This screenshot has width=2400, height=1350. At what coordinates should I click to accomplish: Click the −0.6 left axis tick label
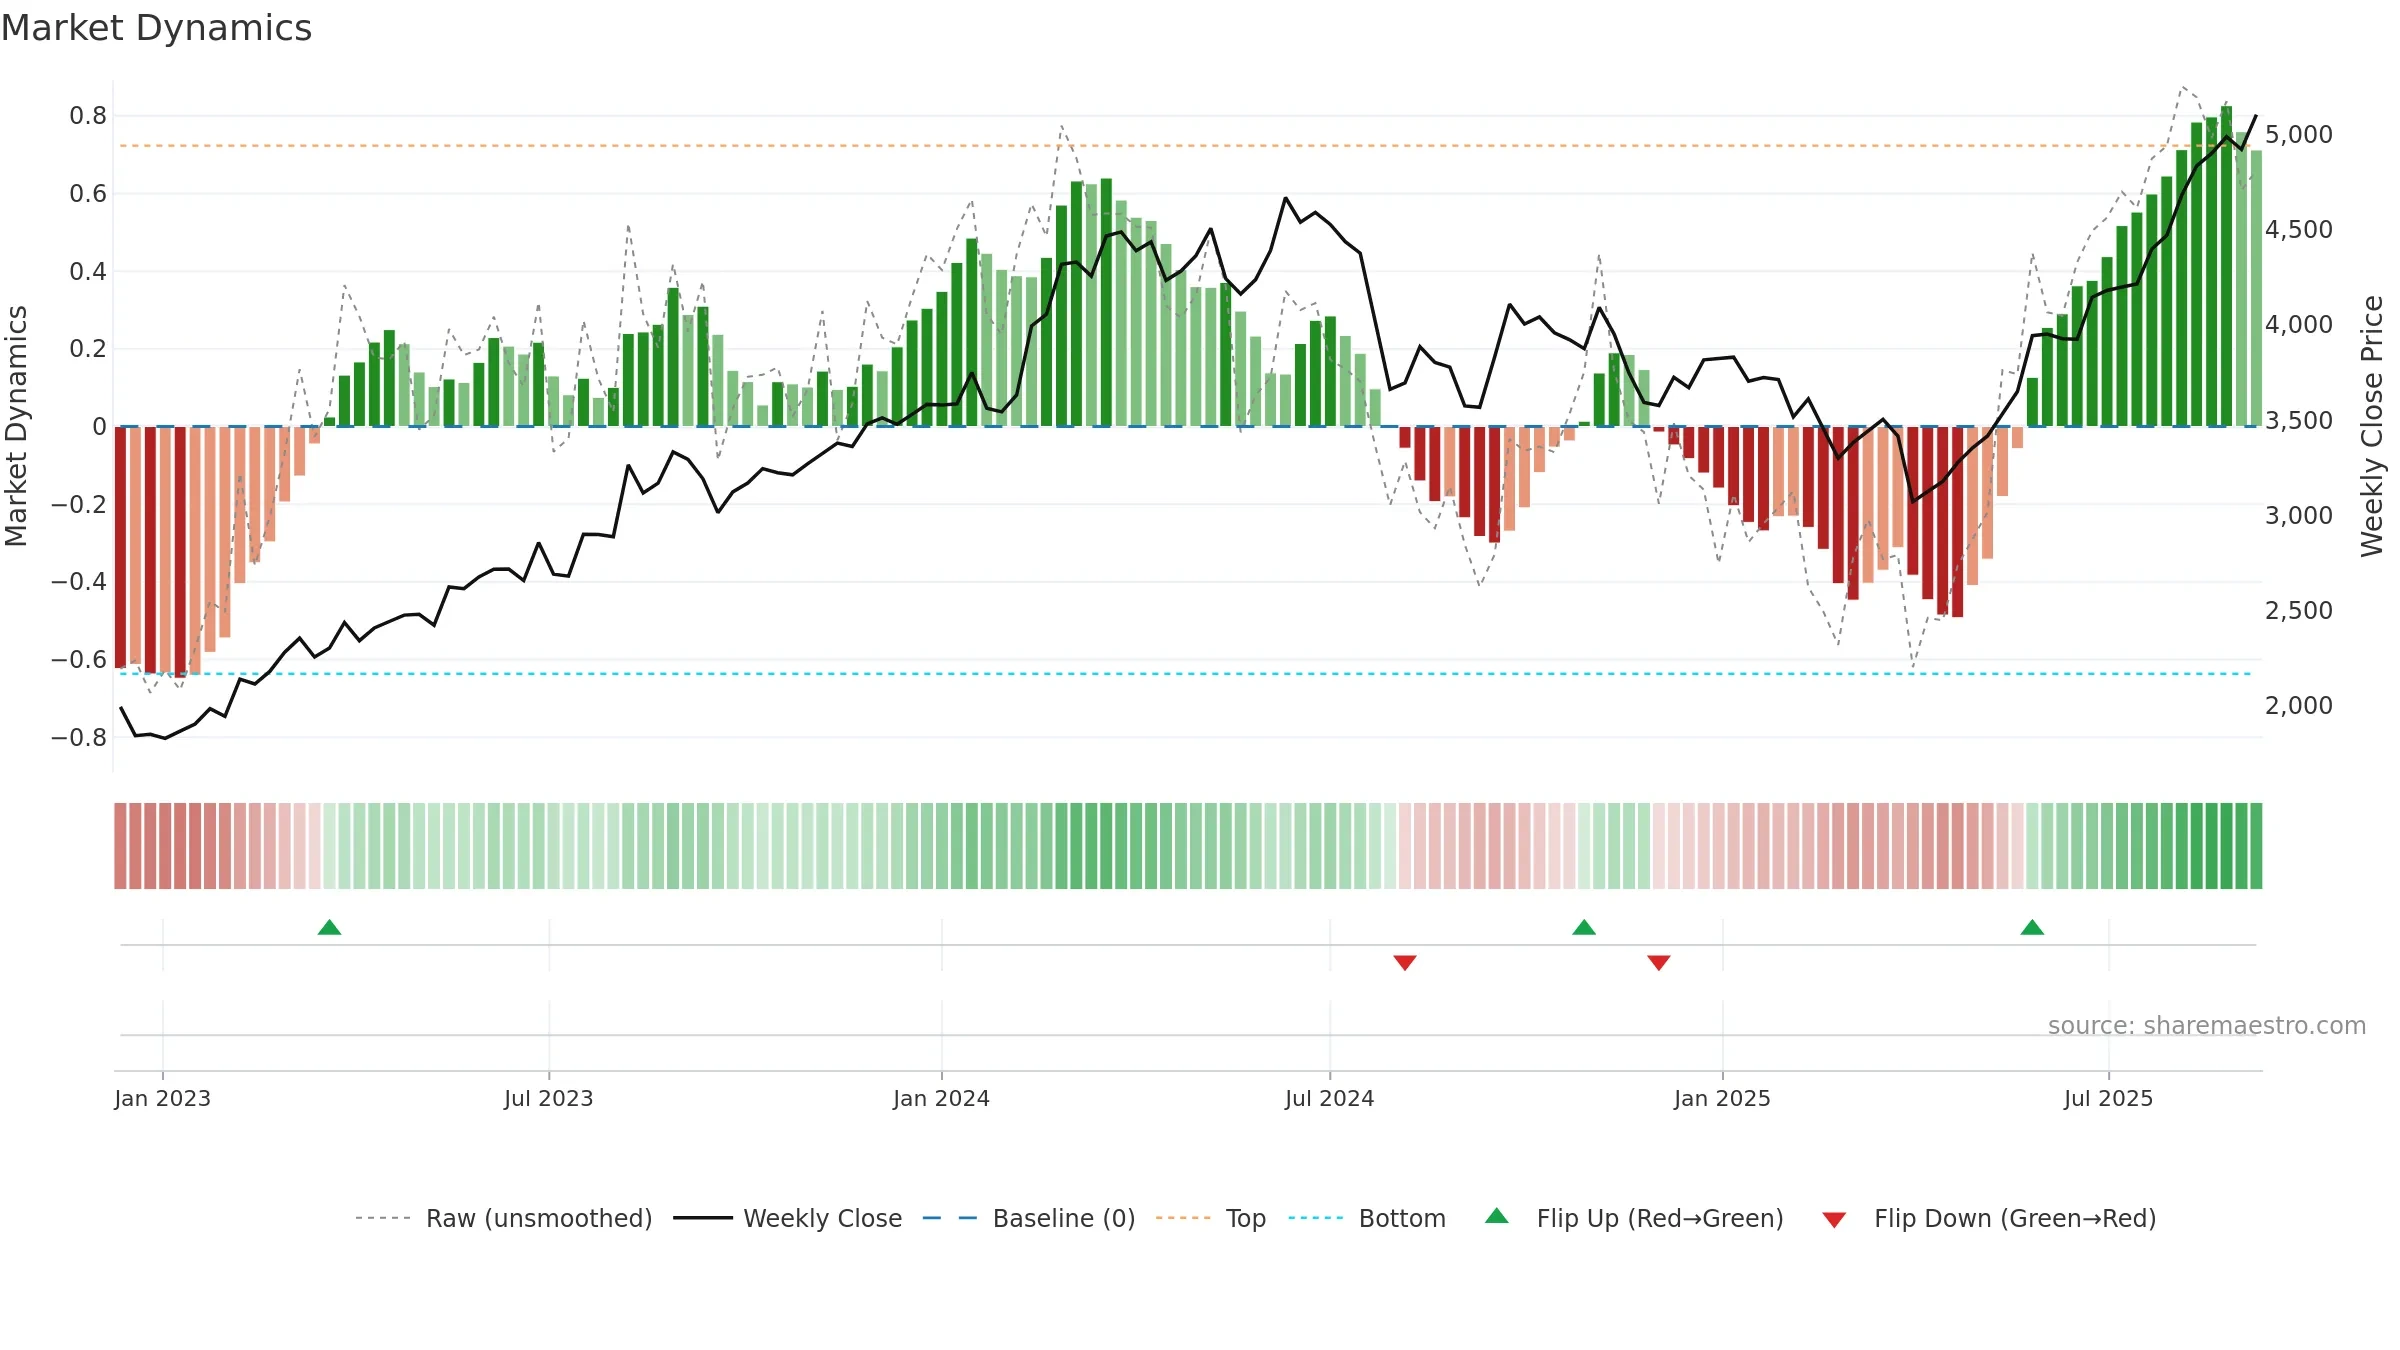(x=79, y=660)
